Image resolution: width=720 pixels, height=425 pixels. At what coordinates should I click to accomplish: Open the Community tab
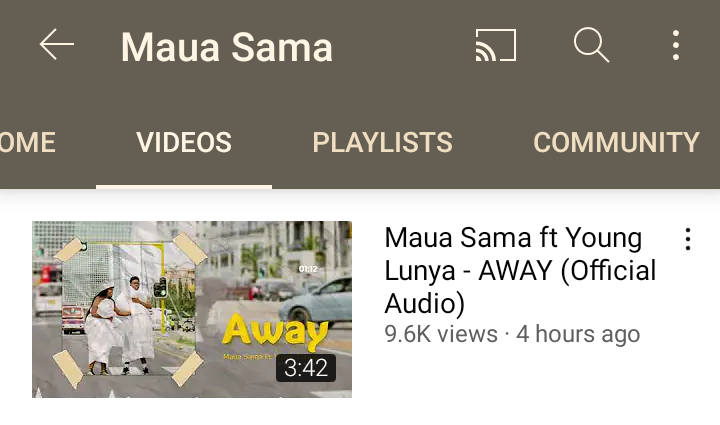(x=616, y=142)
